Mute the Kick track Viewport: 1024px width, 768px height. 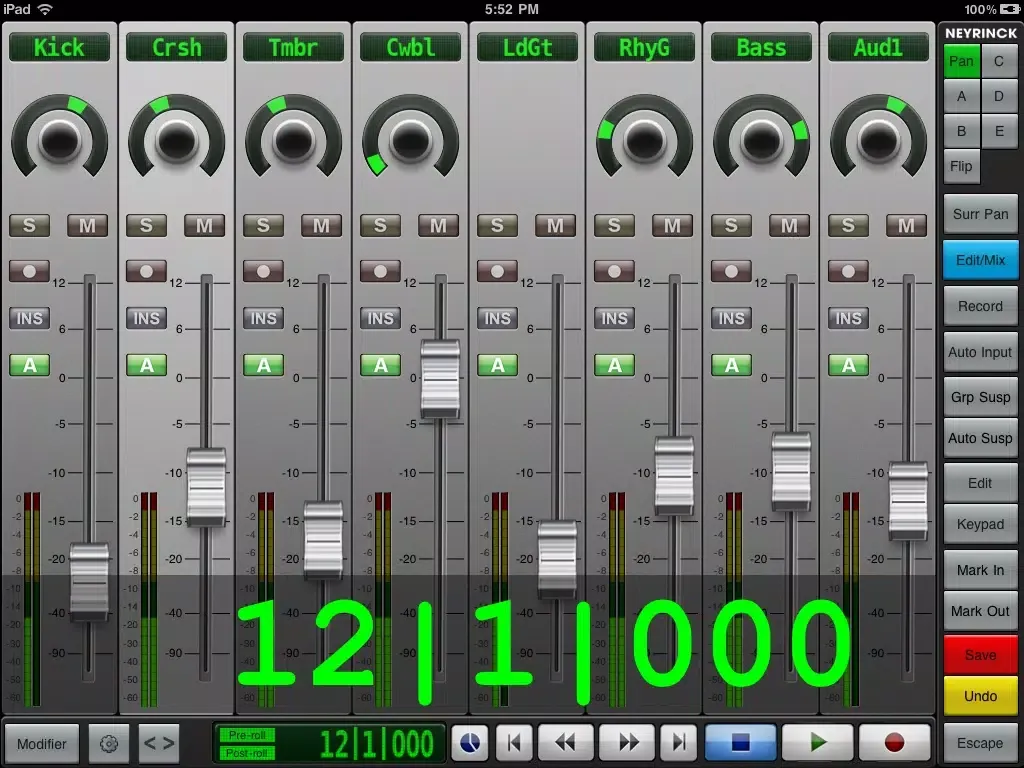[88, 225]
